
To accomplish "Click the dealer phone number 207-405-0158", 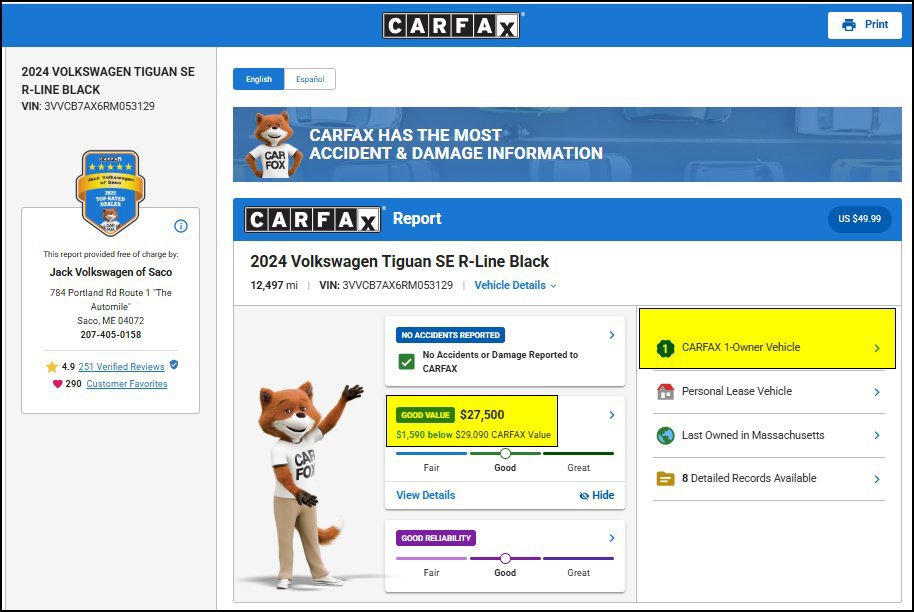I will pos(111,335).
